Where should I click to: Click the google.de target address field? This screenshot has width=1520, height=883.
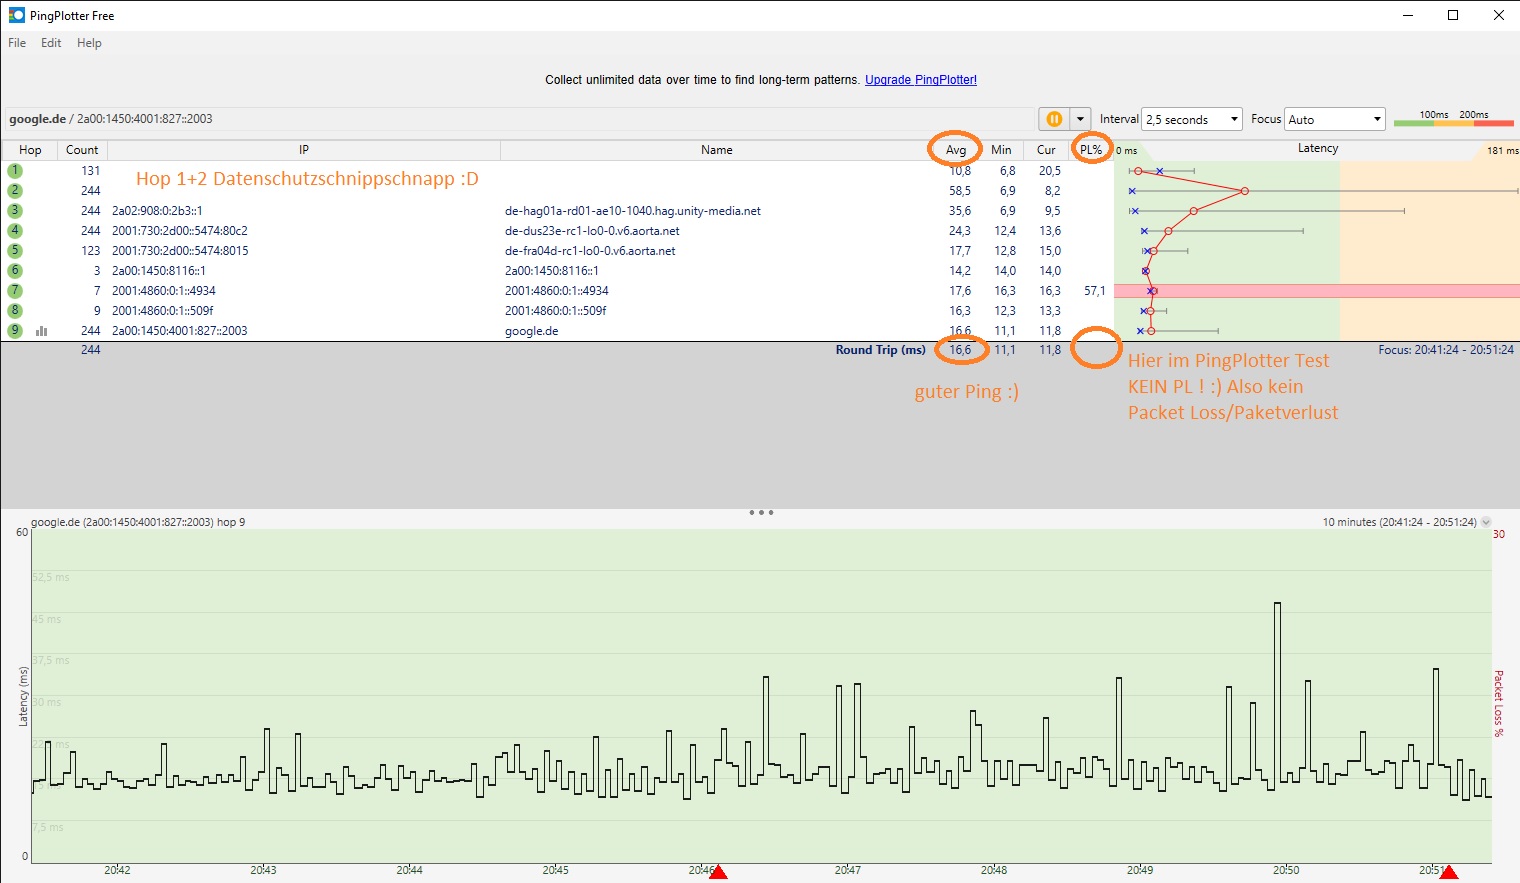[518, 119]
